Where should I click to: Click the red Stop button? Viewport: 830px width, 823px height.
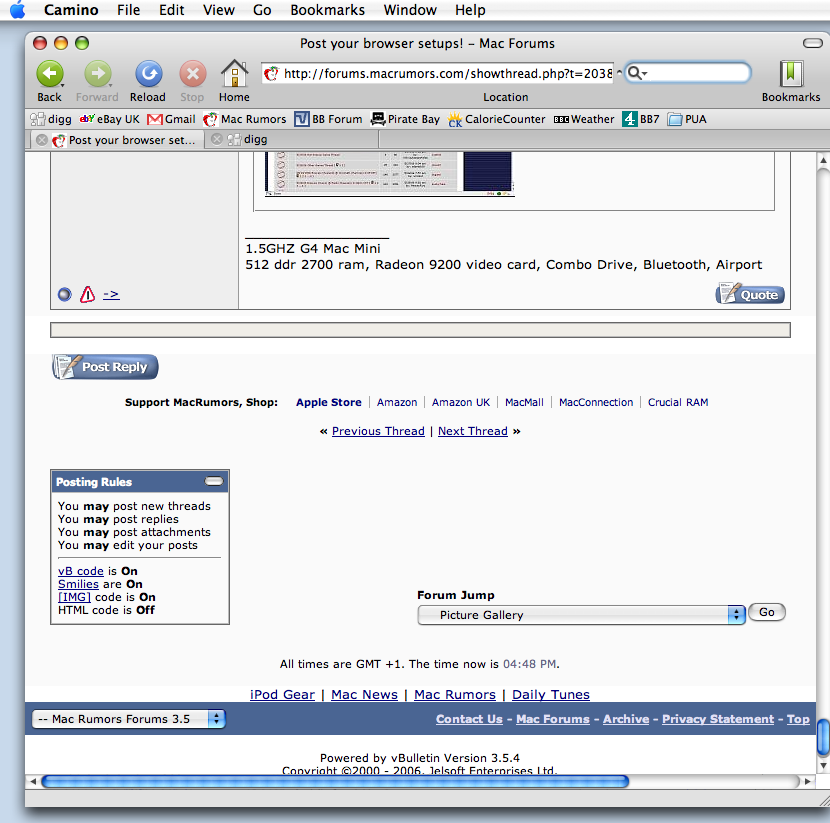(193, 74)
